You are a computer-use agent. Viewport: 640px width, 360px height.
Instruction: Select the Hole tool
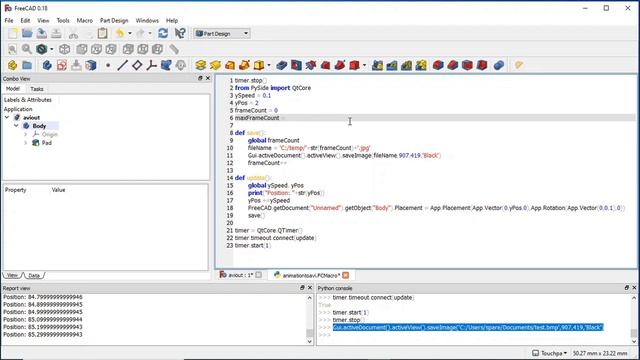click(x=296, y=65)
